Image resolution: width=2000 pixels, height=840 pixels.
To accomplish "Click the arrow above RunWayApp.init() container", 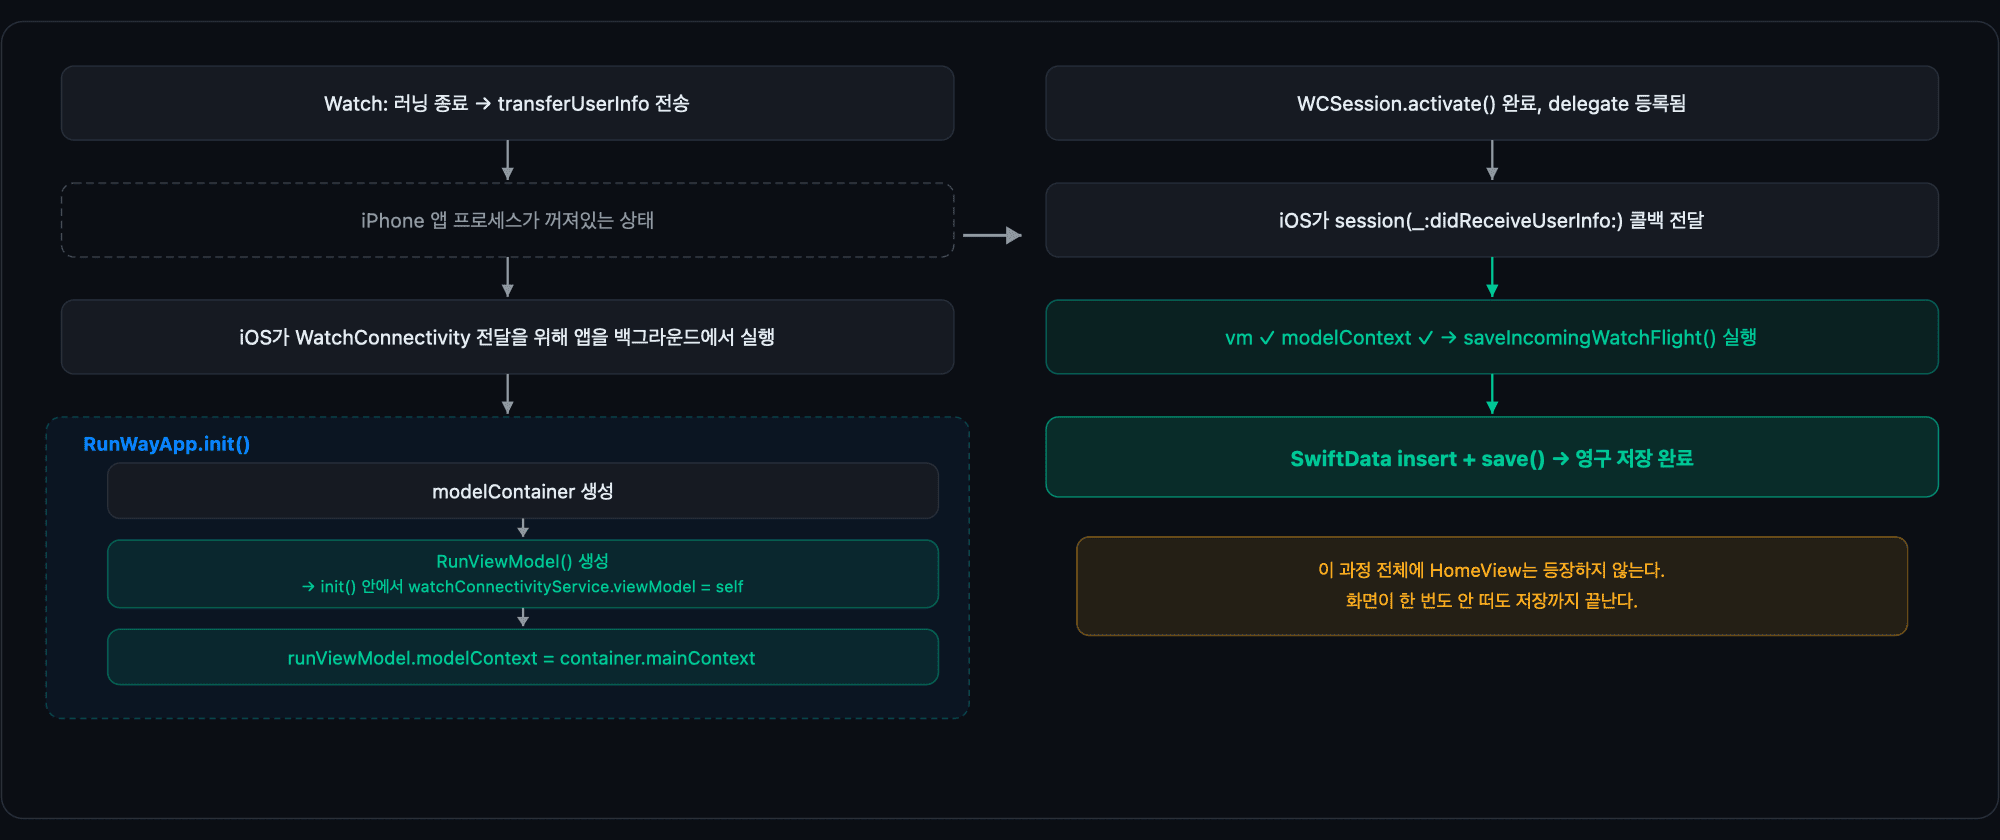I will tap(507, 394).
